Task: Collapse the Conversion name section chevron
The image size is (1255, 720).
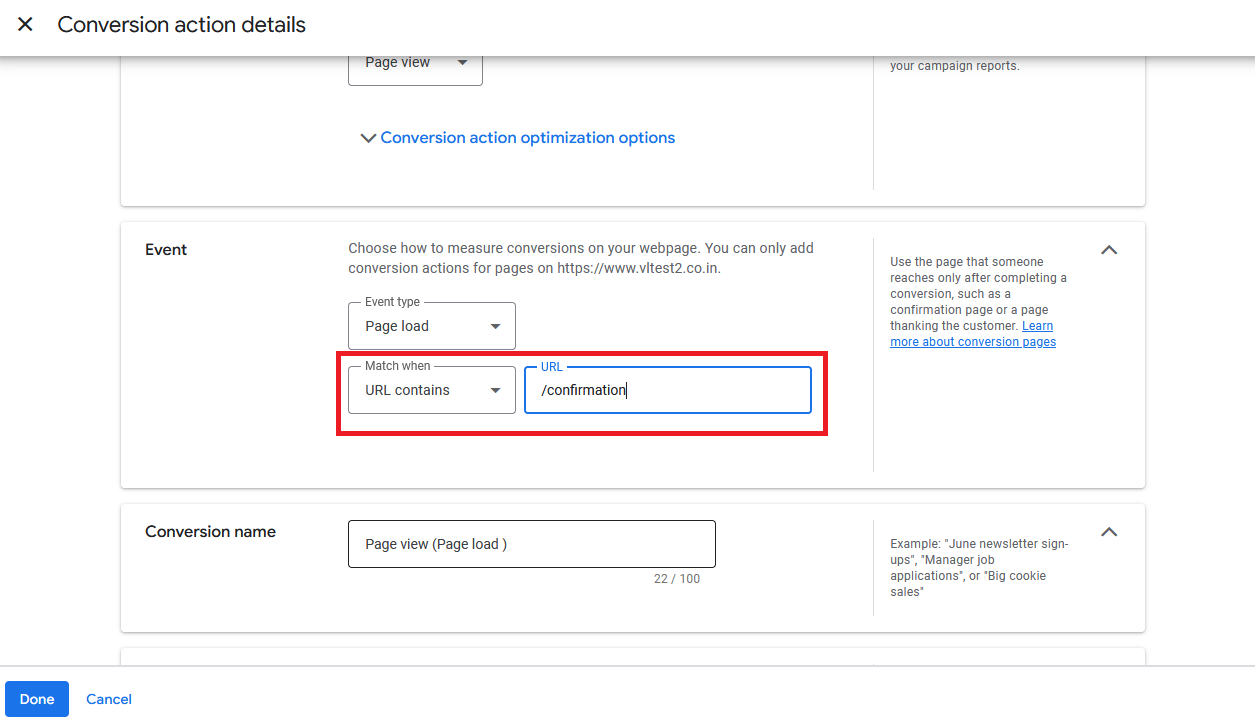Action: pyautogui.click(x=1108, y=532)
